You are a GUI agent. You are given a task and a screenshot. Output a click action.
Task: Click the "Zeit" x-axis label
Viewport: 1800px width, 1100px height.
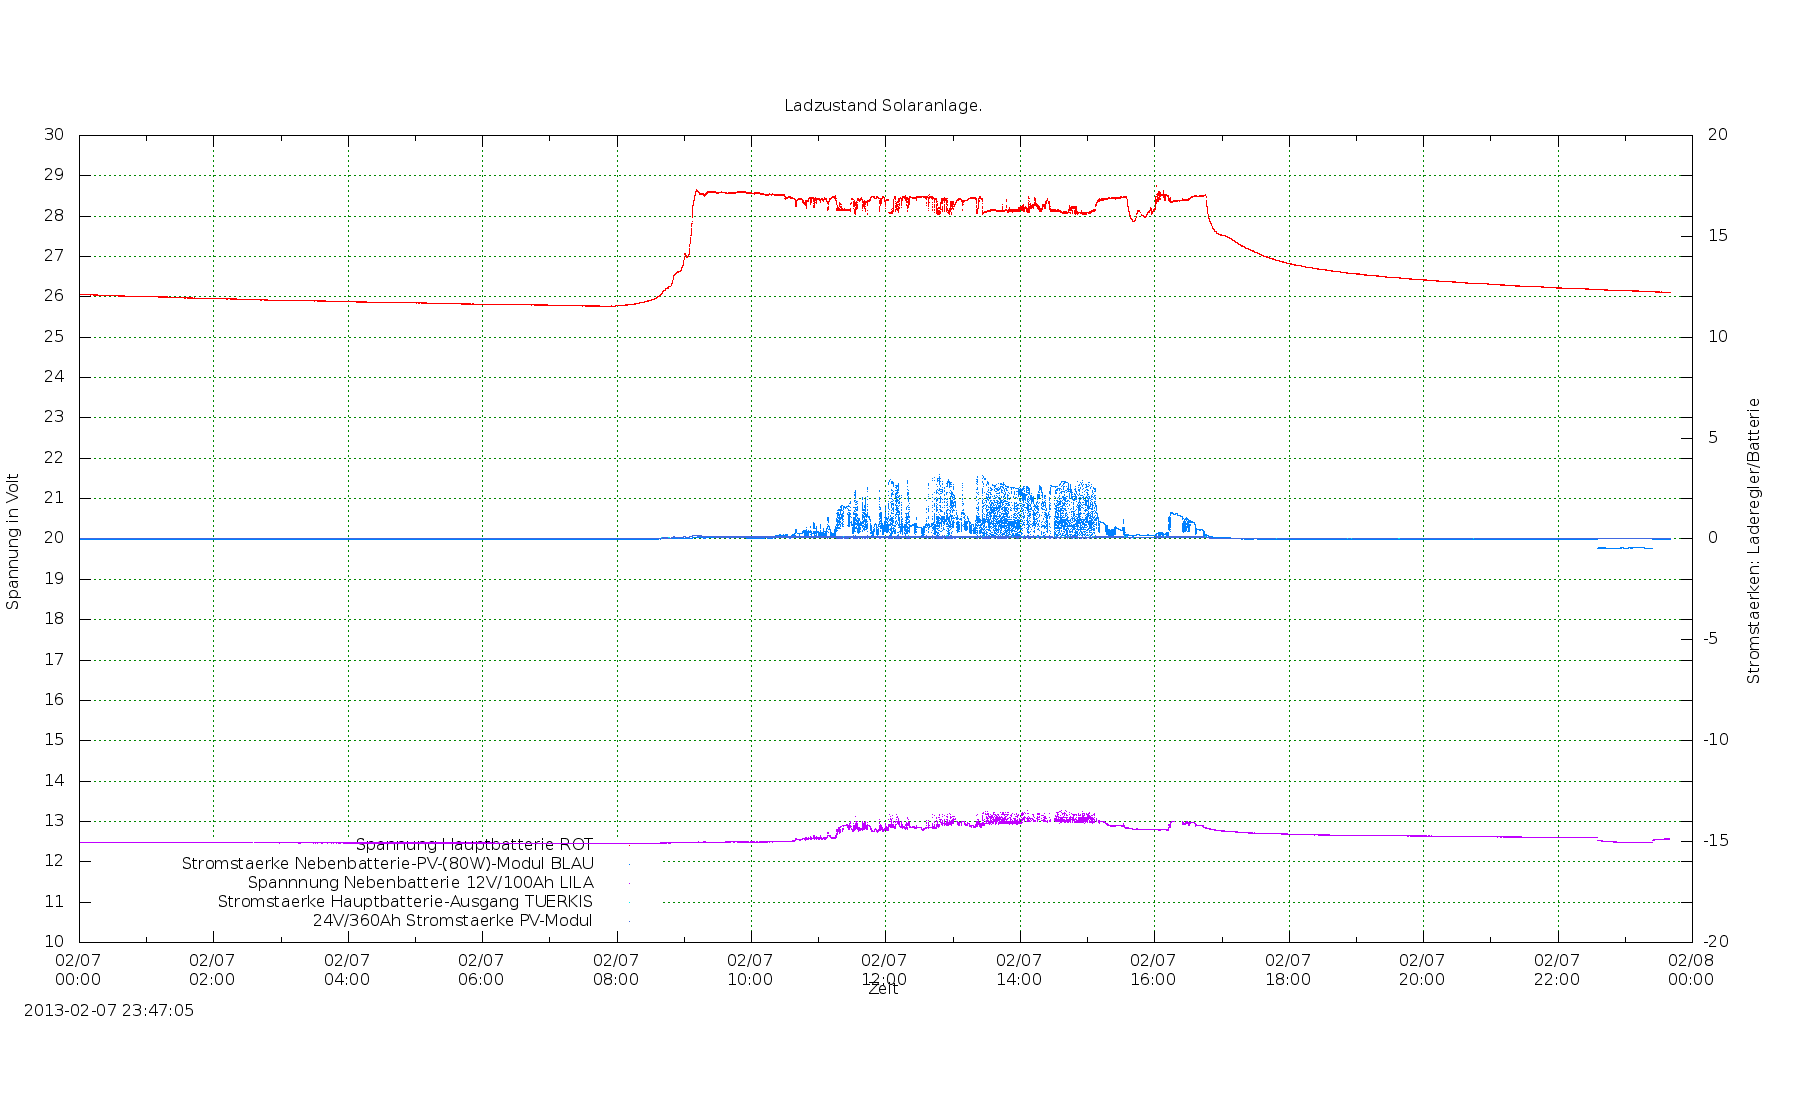pos(883,989)
